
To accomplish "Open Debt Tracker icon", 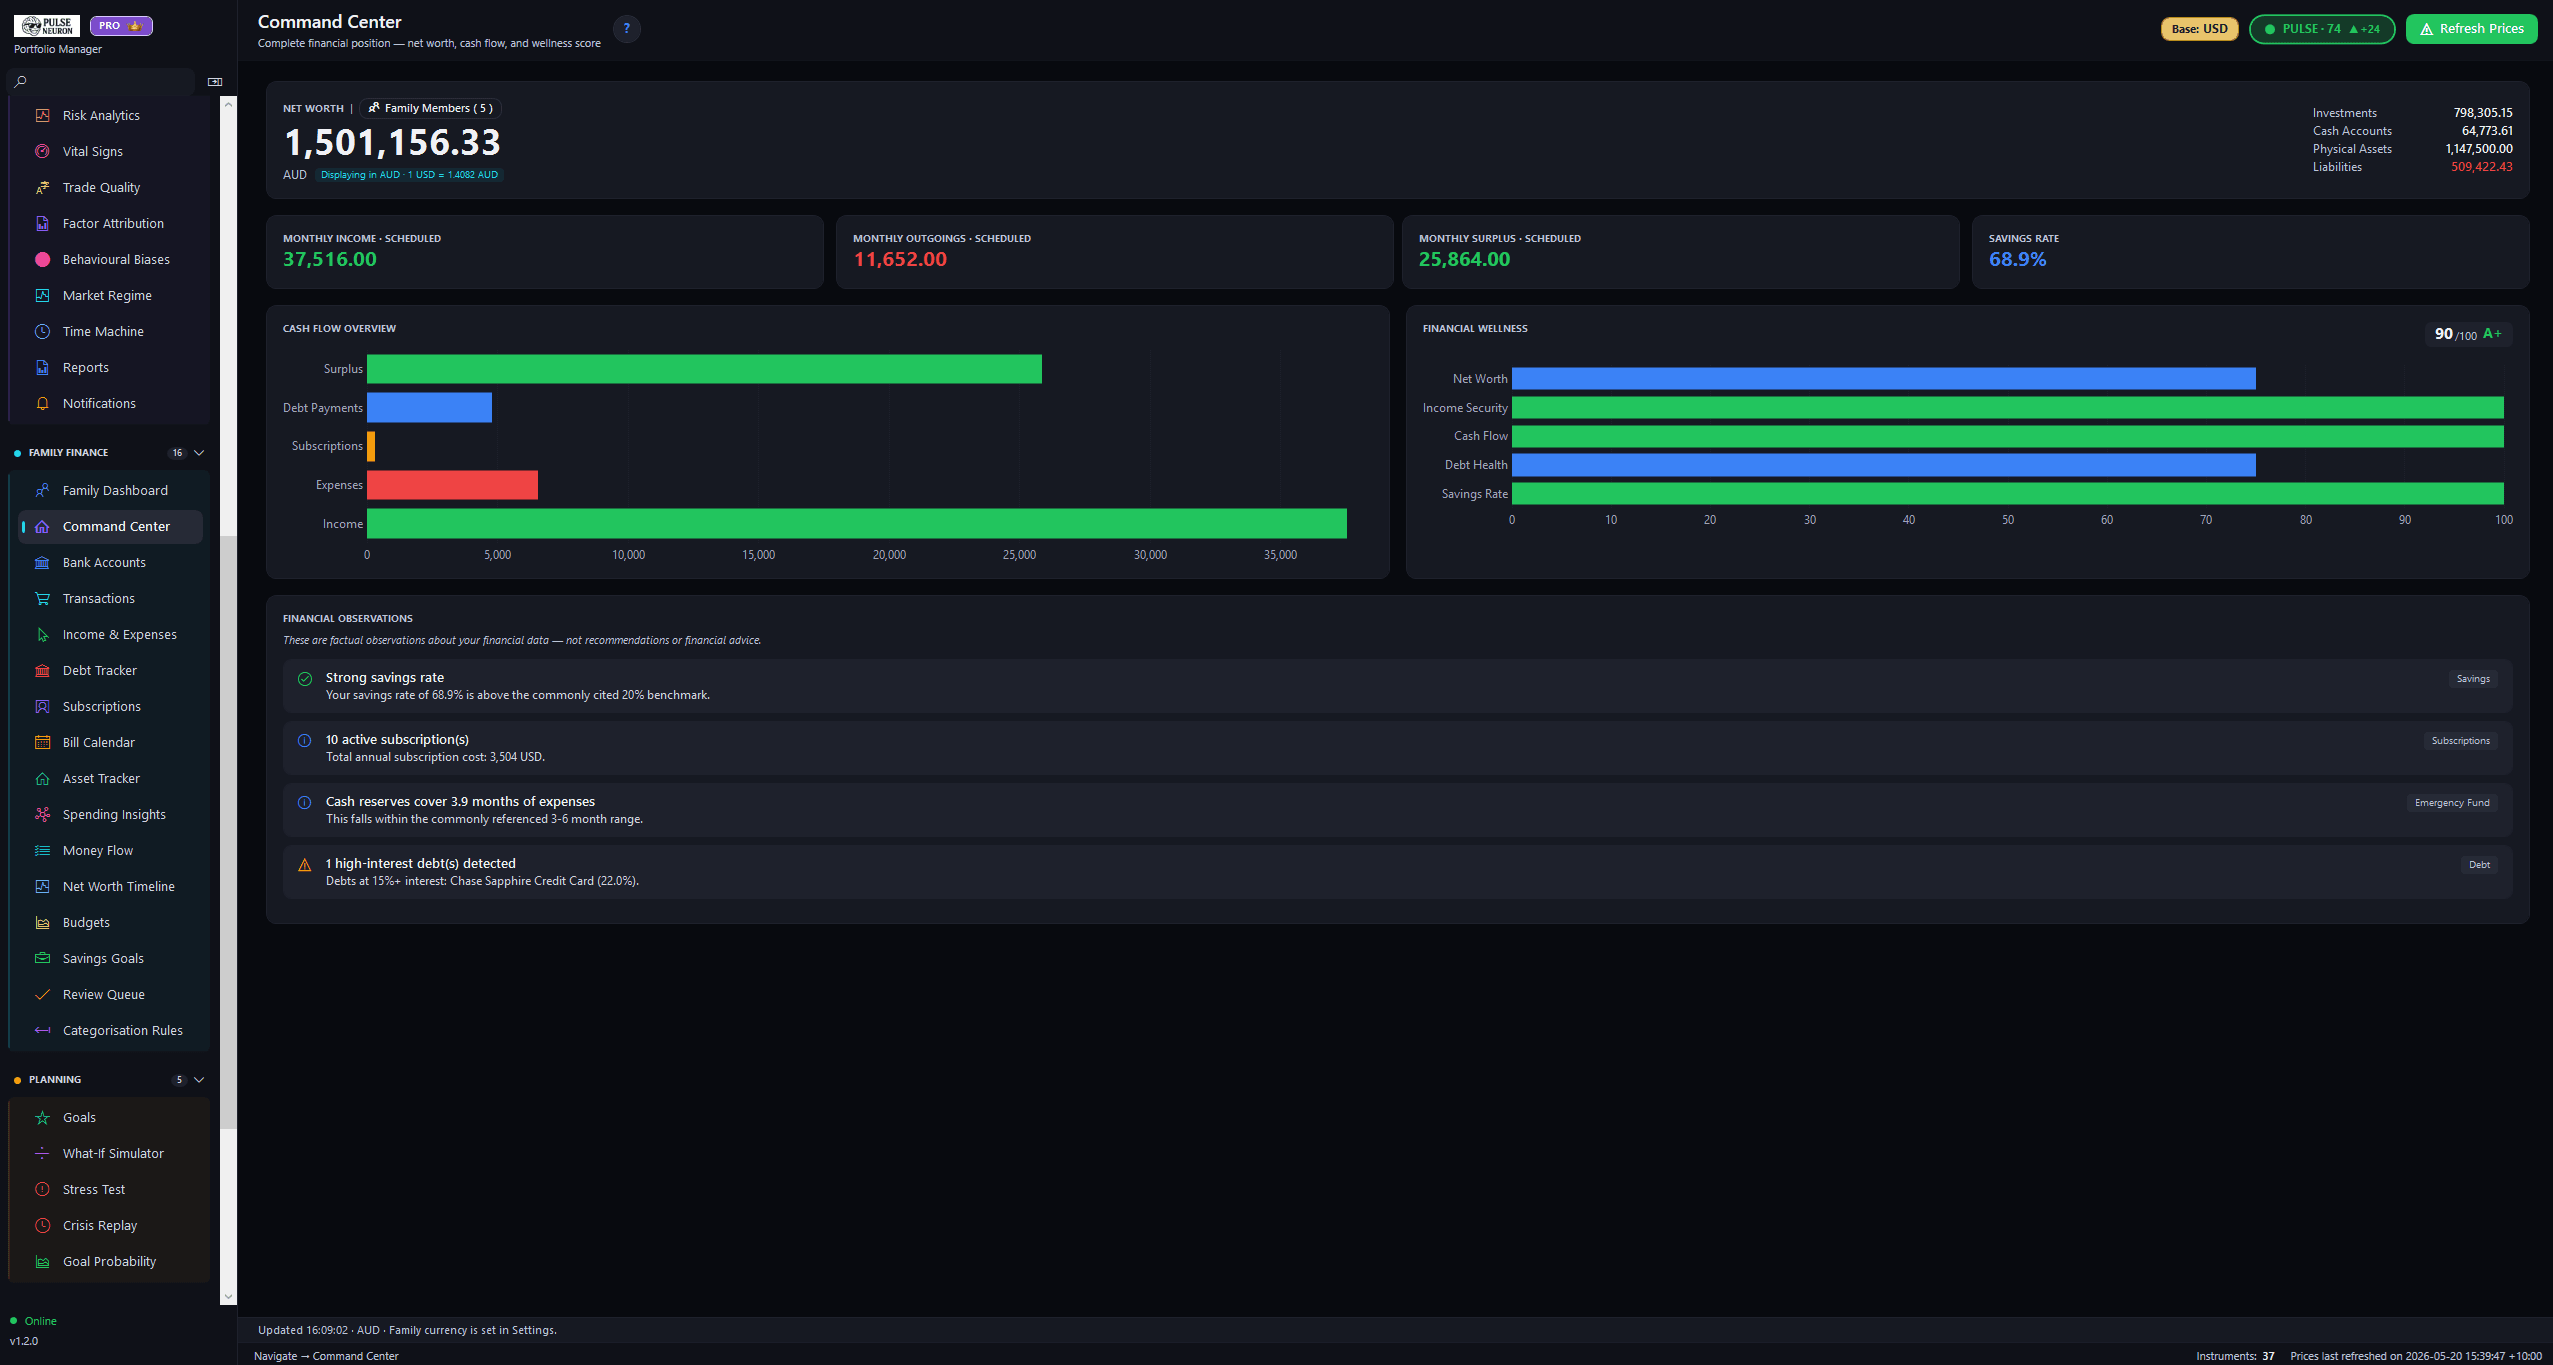I will (x=42, y=670).
